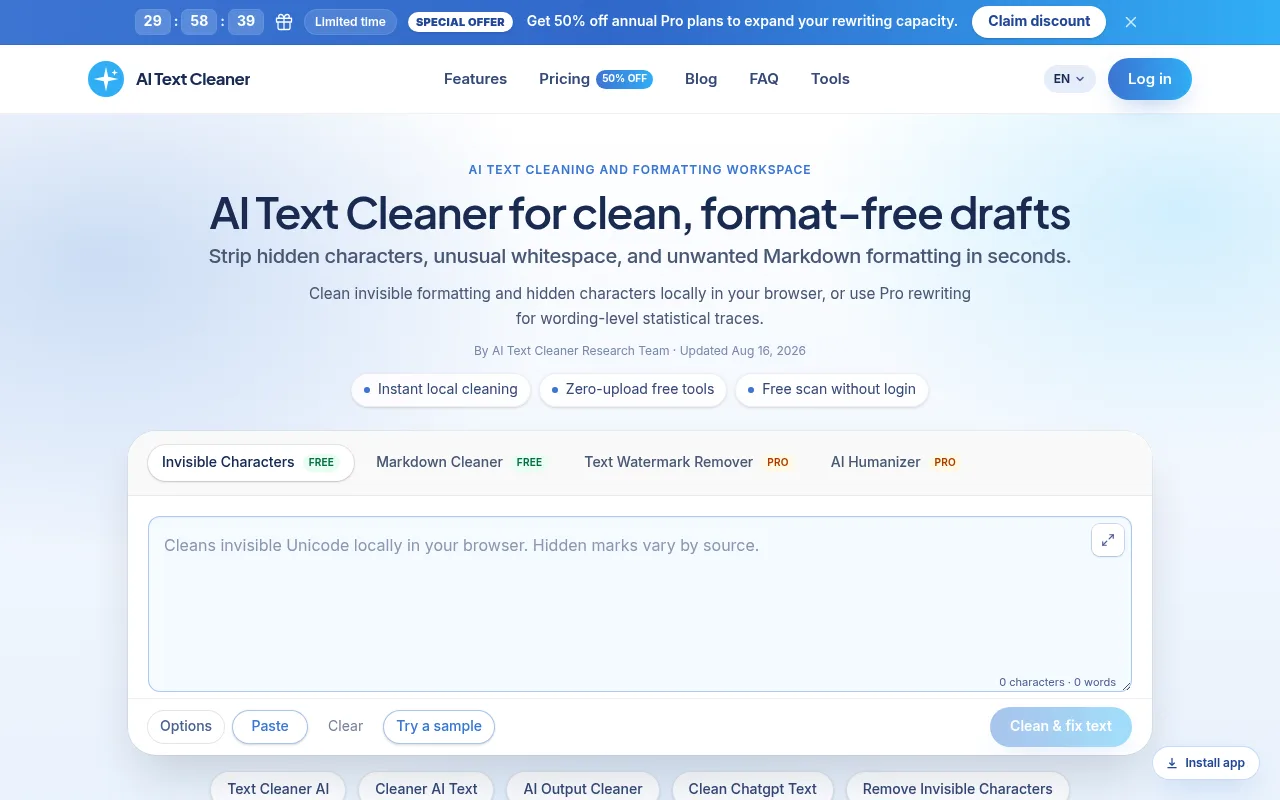Open the Features menu item
This screenshot has width=1280, height=800.
coord(475,79)
